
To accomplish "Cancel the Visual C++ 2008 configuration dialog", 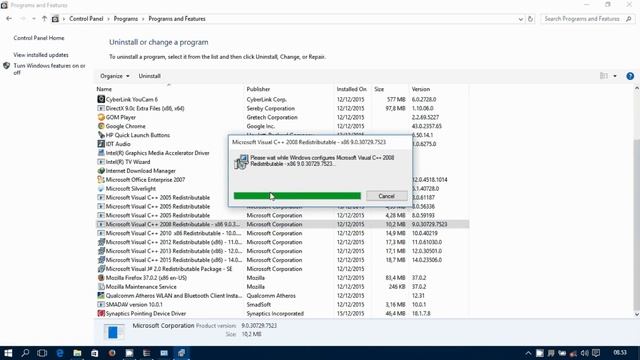I will pos(386,196).
